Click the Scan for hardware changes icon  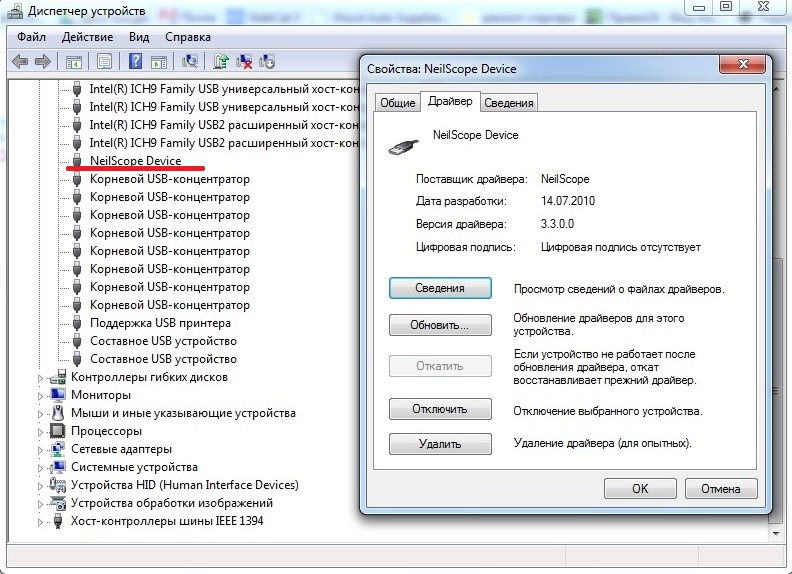pos(190,61)
